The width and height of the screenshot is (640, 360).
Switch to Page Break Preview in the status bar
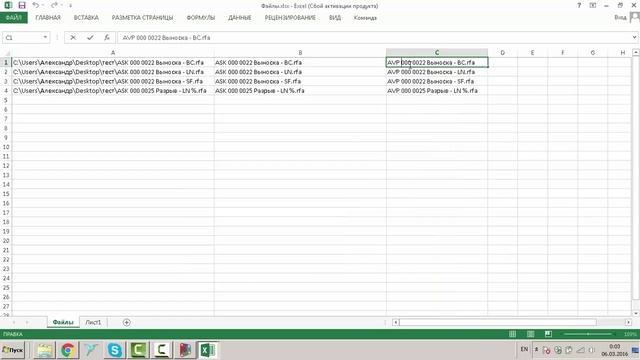548,334
